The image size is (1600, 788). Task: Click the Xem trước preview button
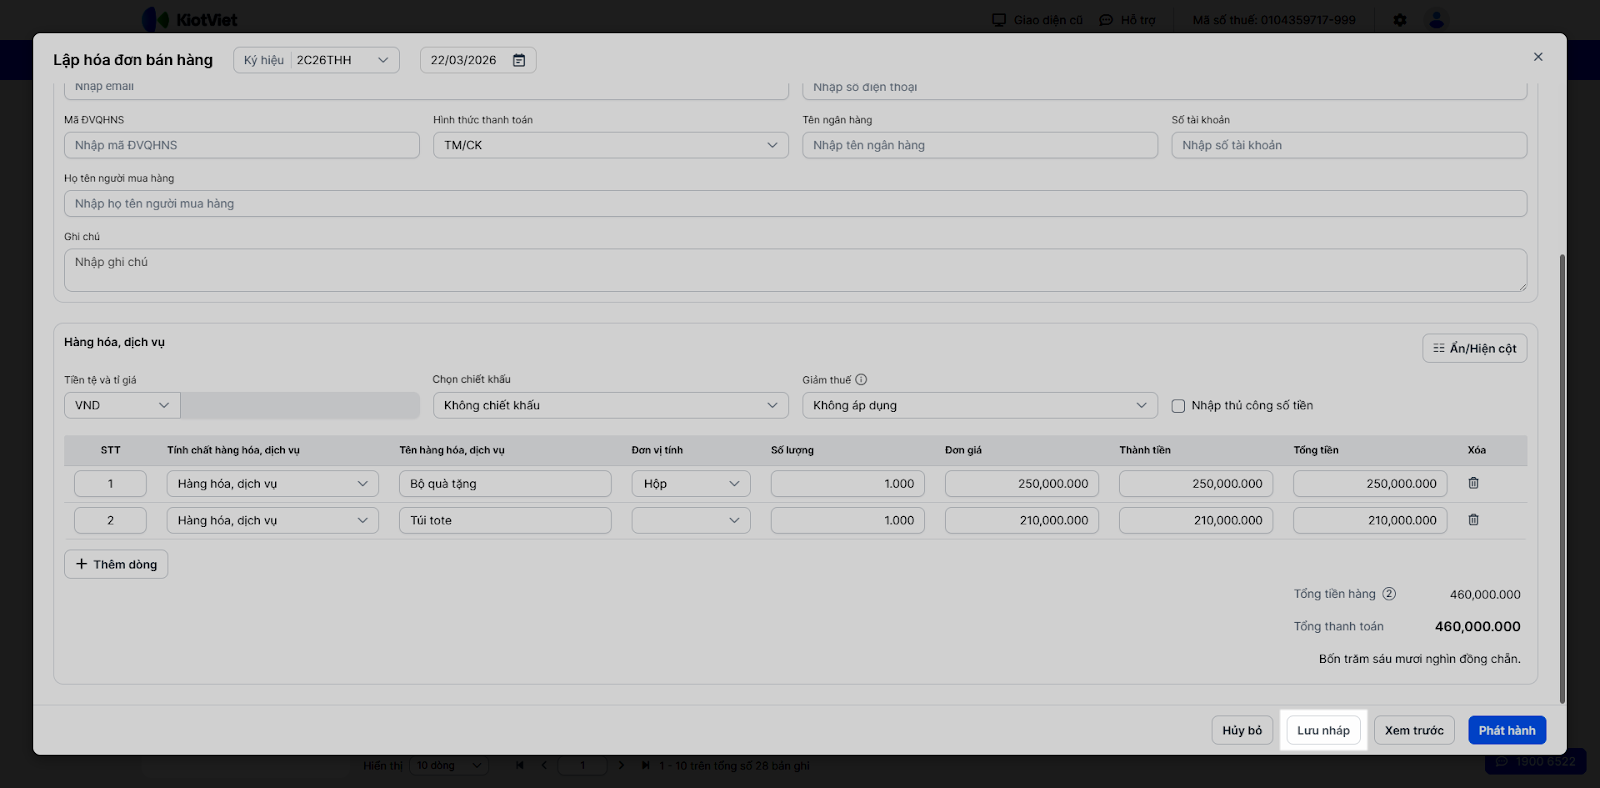pos(1413,730)
